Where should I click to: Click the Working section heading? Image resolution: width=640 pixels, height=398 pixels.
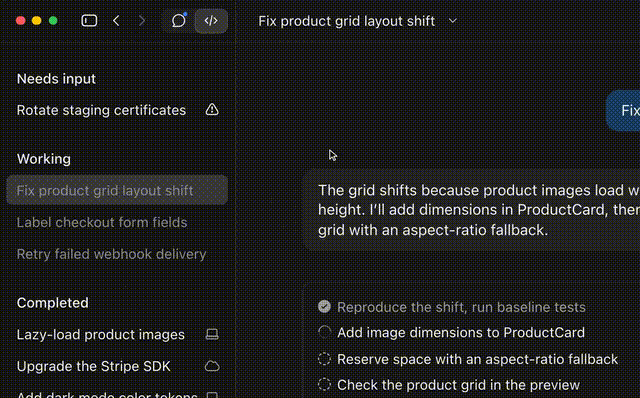[44, 159]
